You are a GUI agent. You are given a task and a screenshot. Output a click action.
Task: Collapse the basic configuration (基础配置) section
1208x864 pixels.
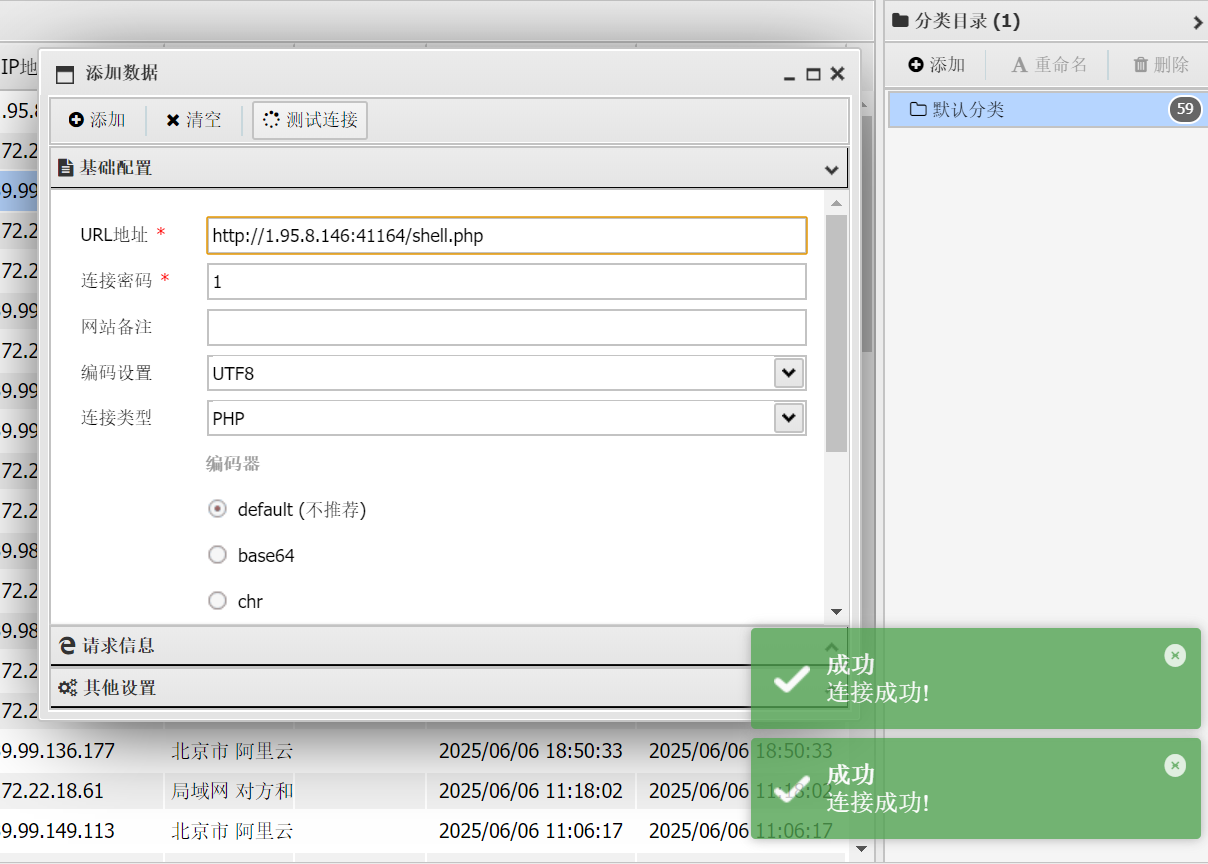(448, 168)
